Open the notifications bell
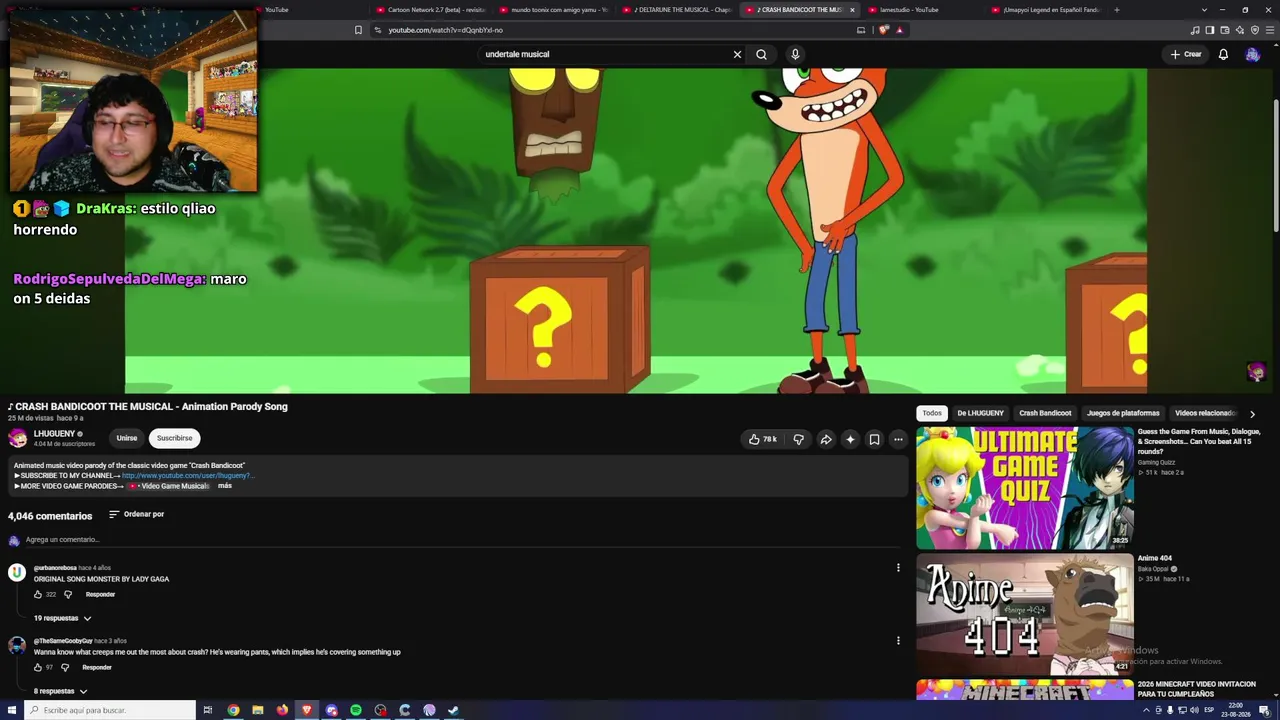1280x720 pixels. pos(1223,54)
